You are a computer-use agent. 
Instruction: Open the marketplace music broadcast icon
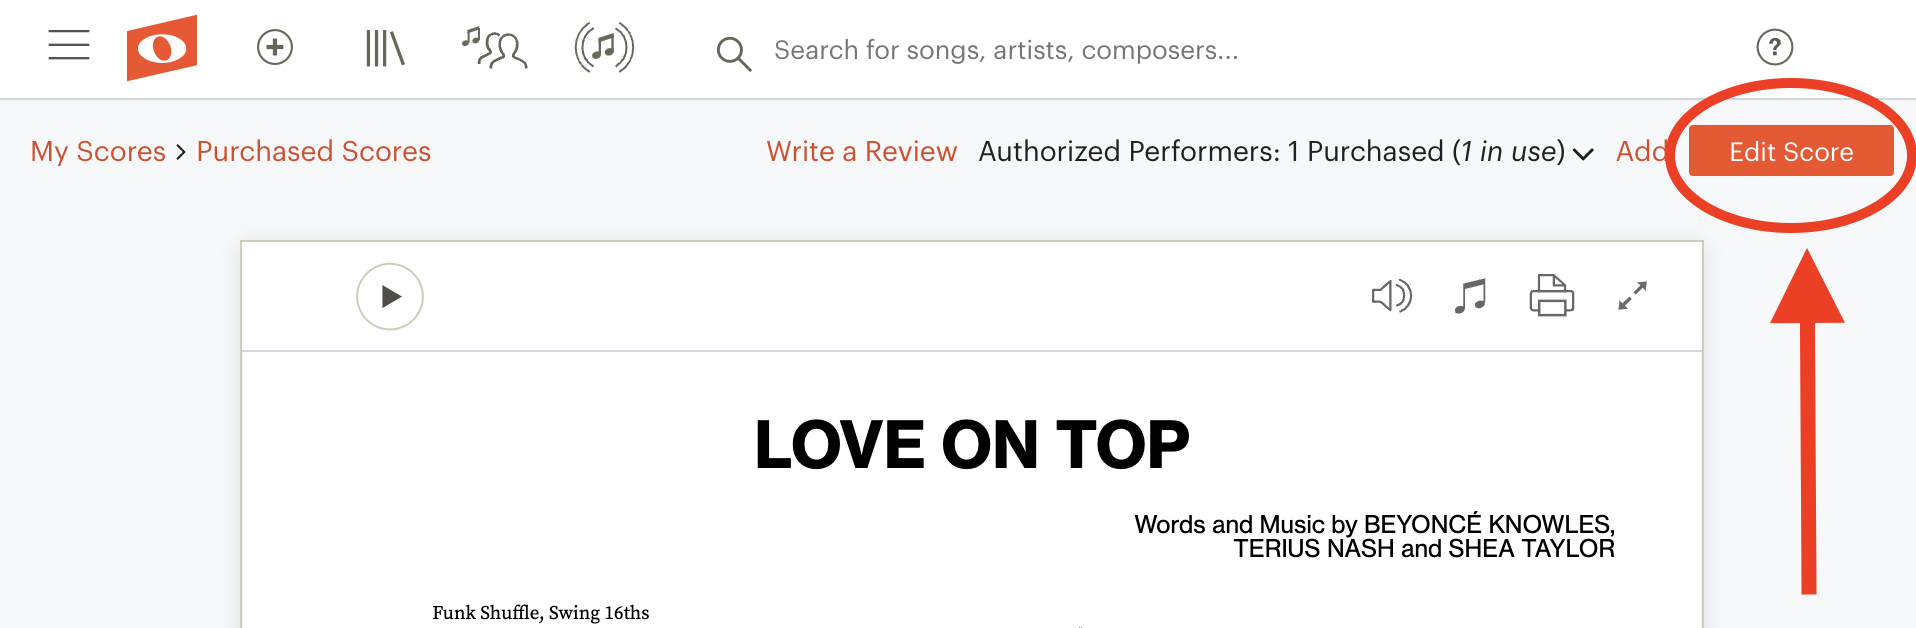click(604, 47)
